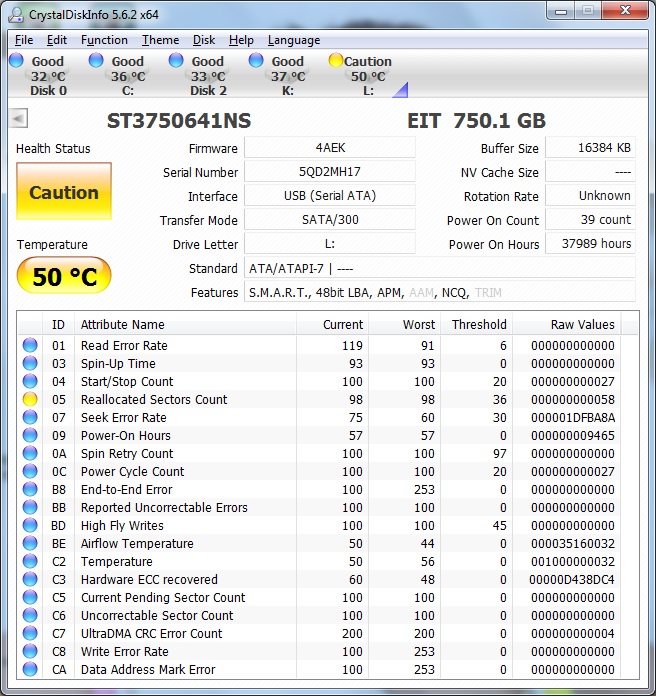Select raw value 00000D438DC4
656x697 pixels.
click(x=572, y=579)
